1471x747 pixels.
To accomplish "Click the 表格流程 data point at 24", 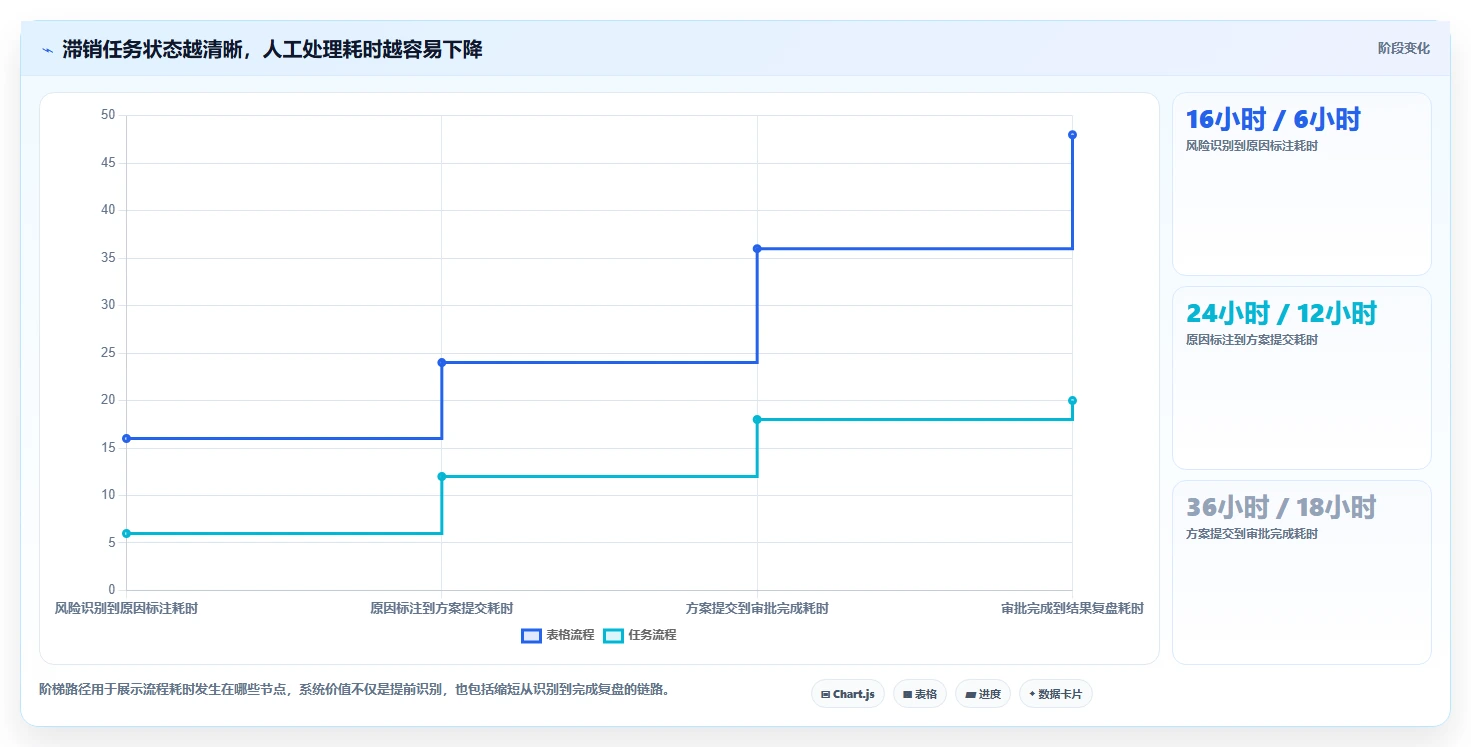I will (442, 362).
